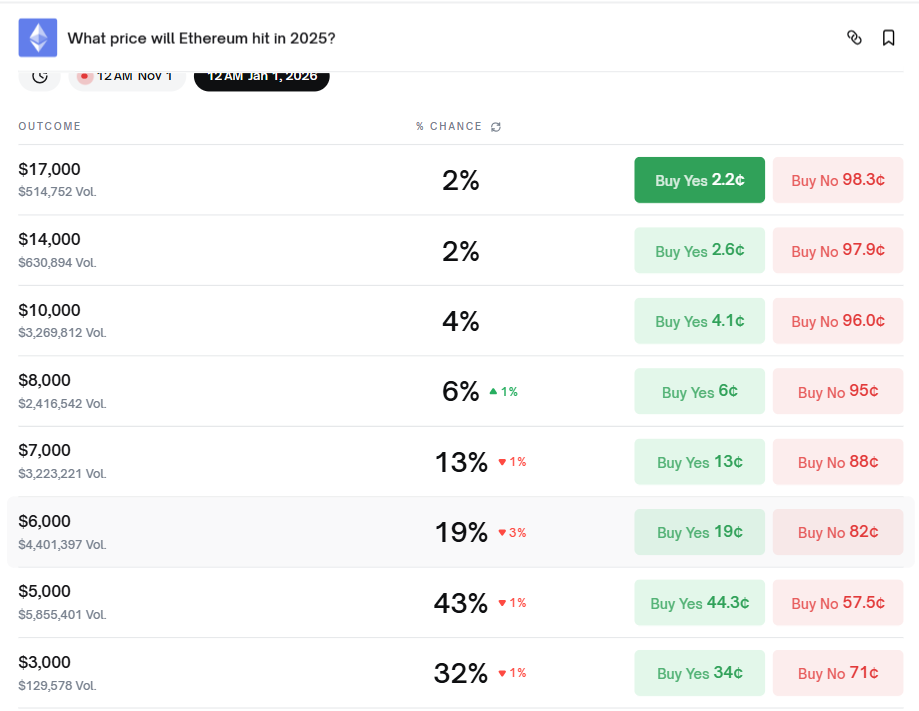The width and height of the screenshot is (919, 711).
Task: Select the 12 AM Jan 1, 2026 timeframe
Action: tap(261, 74)
